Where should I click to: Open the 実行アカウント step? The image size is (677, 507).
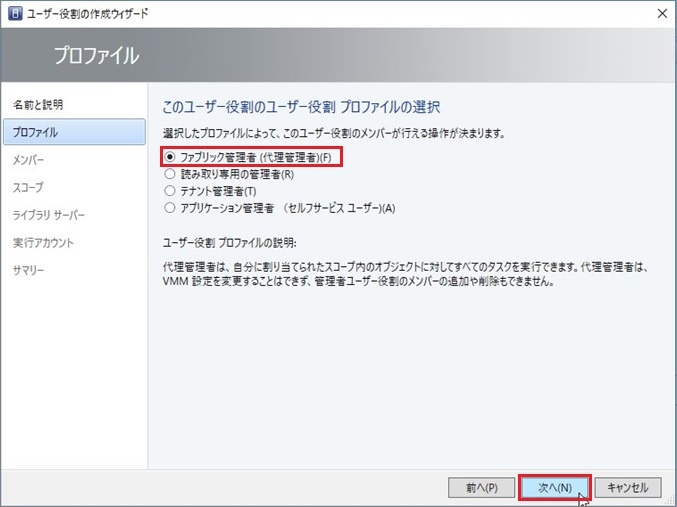click(43, 243)
